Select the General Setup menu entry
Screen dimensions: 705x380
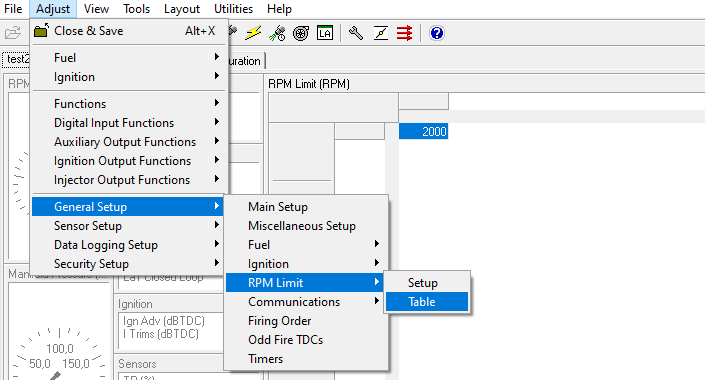[128, 206]
